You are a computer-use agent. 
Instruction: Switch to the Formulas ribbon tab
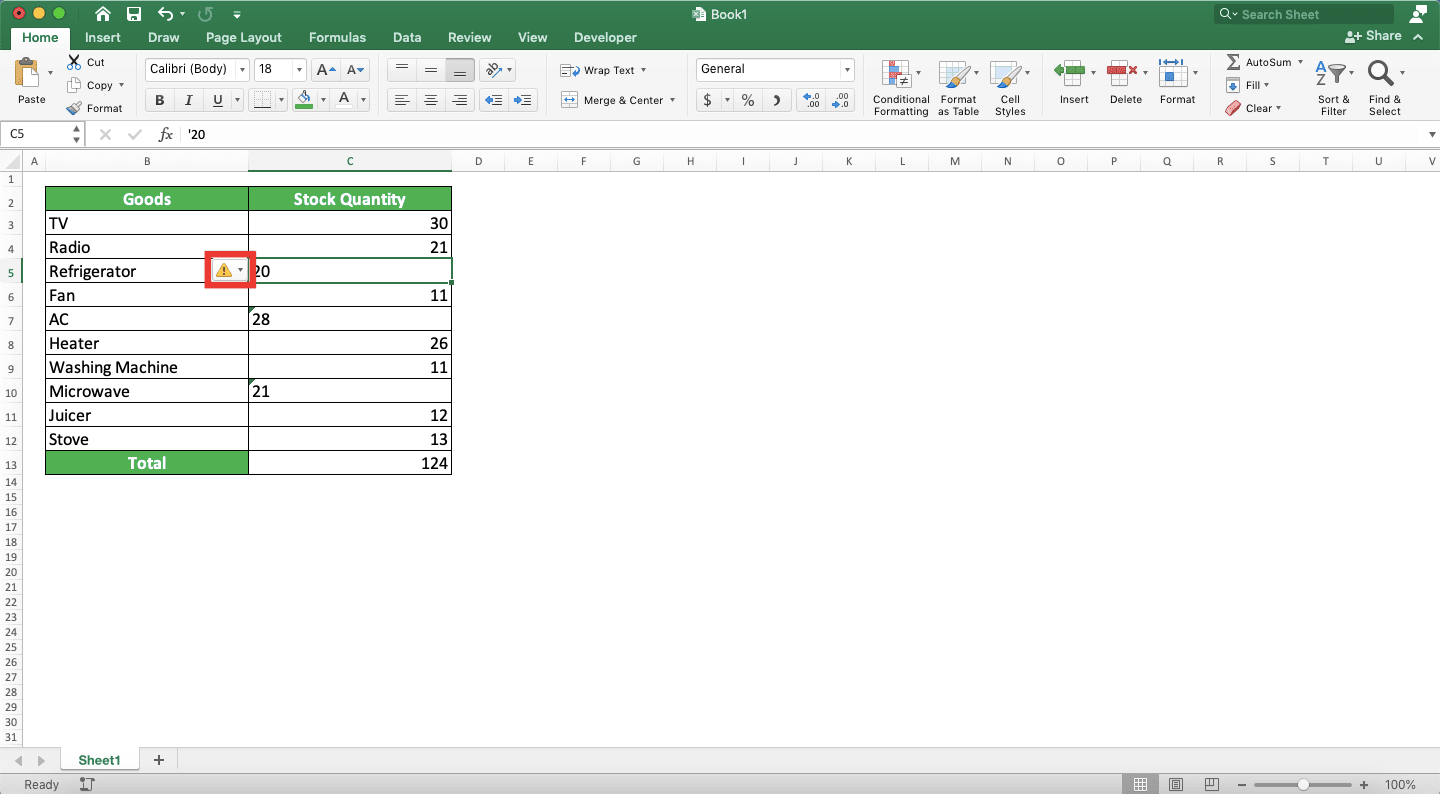[337, 37]
